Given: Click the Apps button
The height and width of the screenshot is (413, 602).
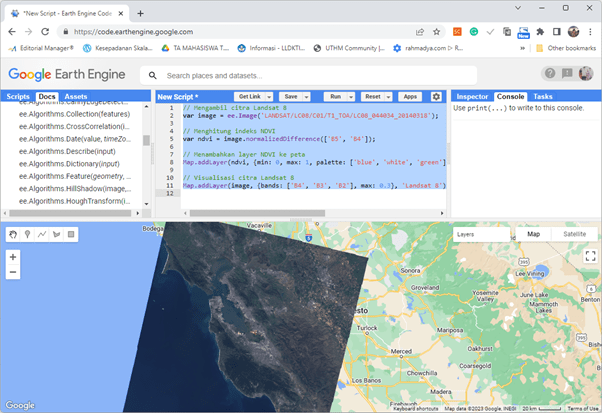Looking at the screenshot, I should (409, 96).
